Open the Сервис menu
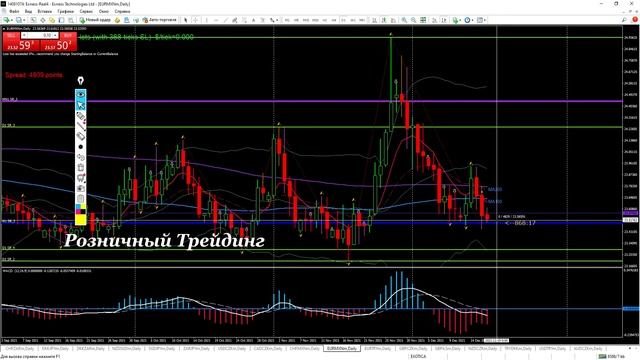Viewport: 640px width, 360px height. tap(86, 11)
